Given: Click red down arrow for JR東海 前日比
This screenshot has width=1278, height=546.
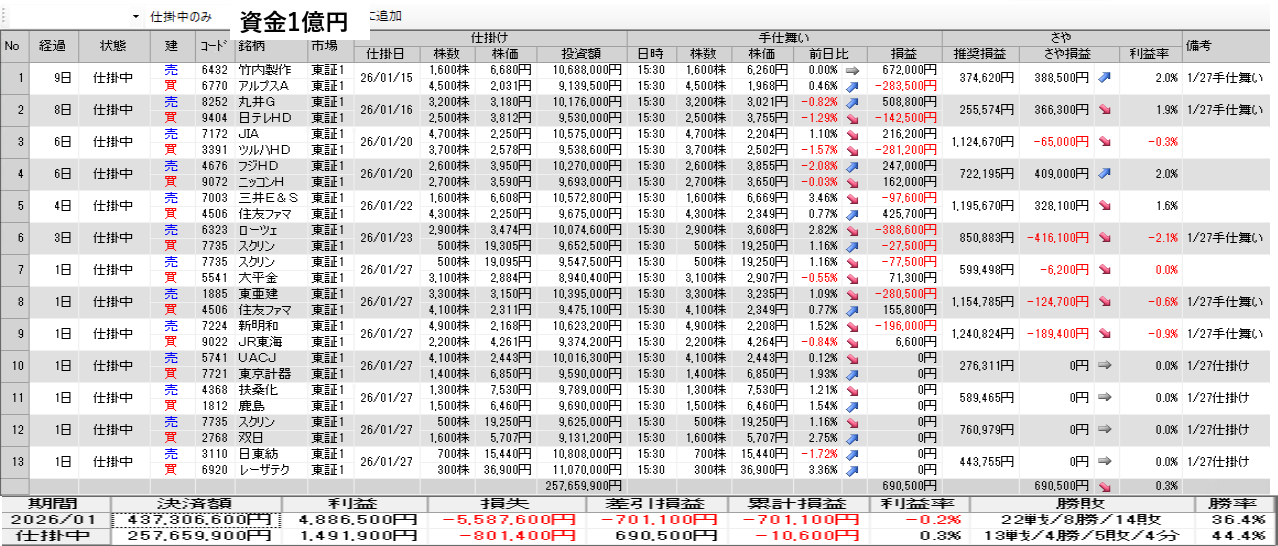Looking at the screenshot, I should coord(852,341).
